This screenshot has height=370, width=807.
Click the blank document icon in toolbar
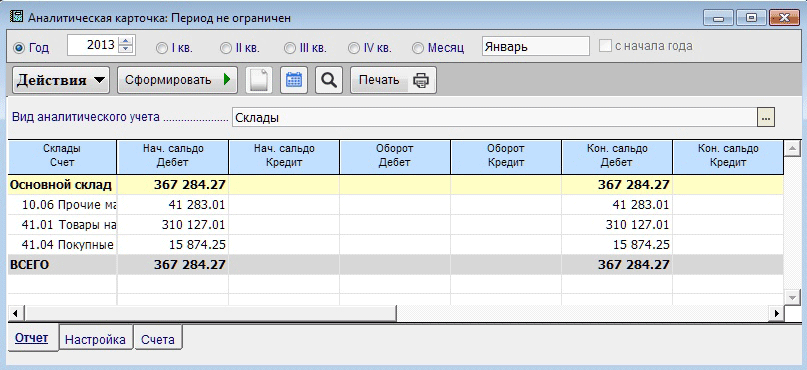tap(259, 81)
